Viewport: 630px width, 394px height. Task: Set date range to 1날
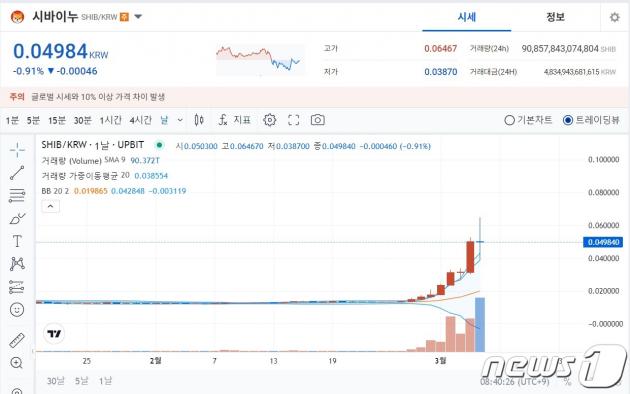[106, 381]
